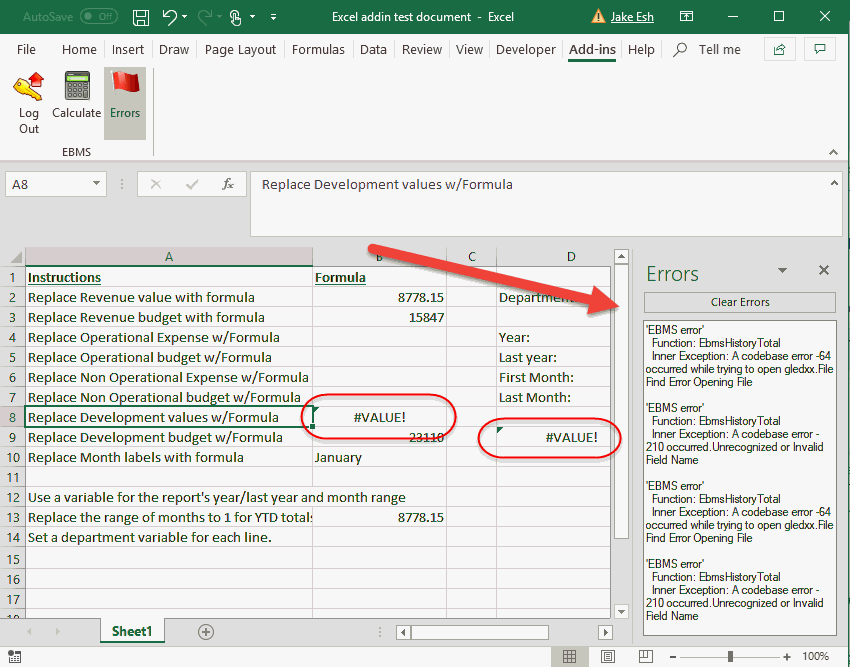Viewport: 850px width, 667px height.
Task: Switch to Page Break Preview icon
Action: point(646,657)
